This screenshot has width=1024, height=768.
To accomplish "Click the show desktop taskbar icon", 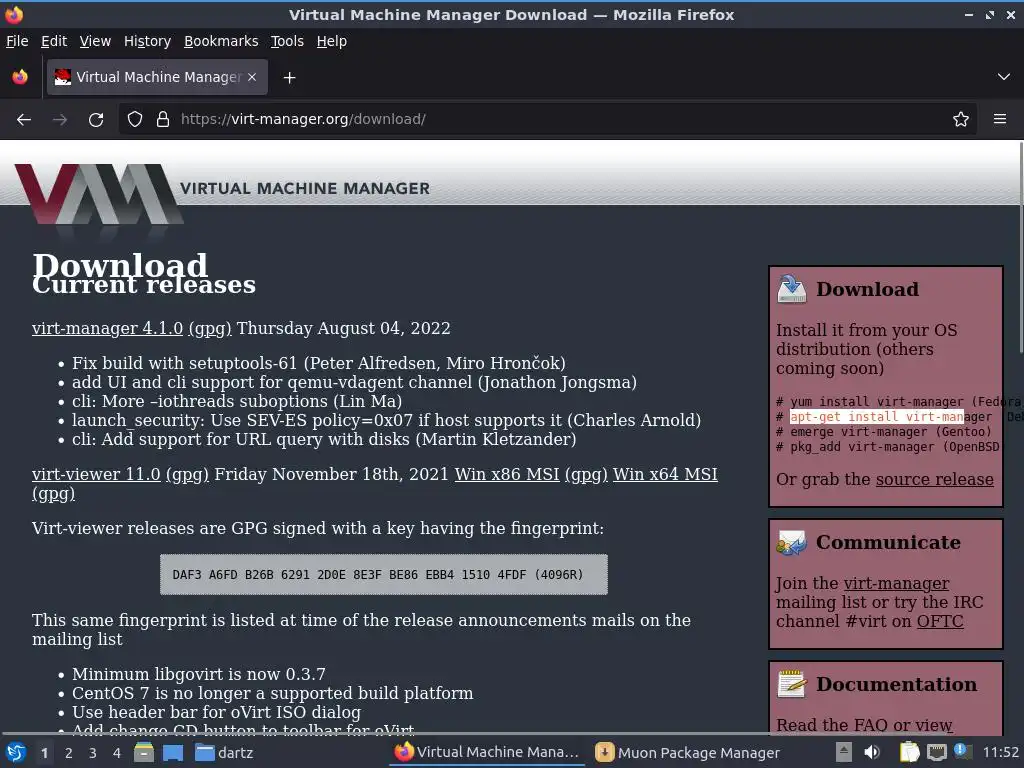I will point(173,753).
